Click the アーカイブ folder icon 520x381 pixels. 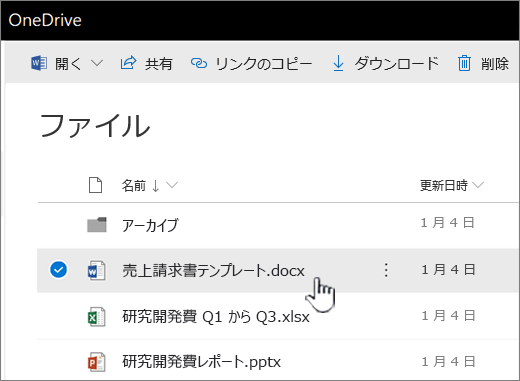(97, 225)
